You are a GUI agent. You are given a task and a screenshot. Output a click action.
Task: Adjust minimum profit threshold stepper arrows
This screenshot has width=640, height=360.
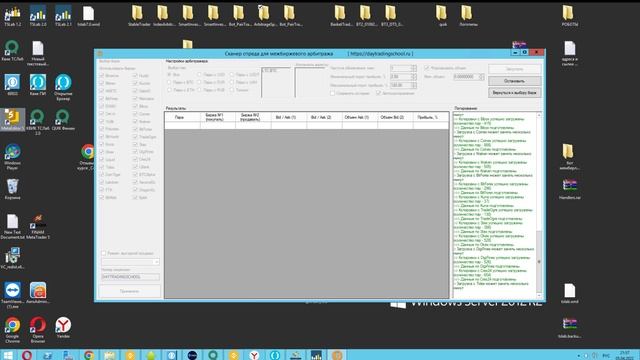click(x=414, y=77)
